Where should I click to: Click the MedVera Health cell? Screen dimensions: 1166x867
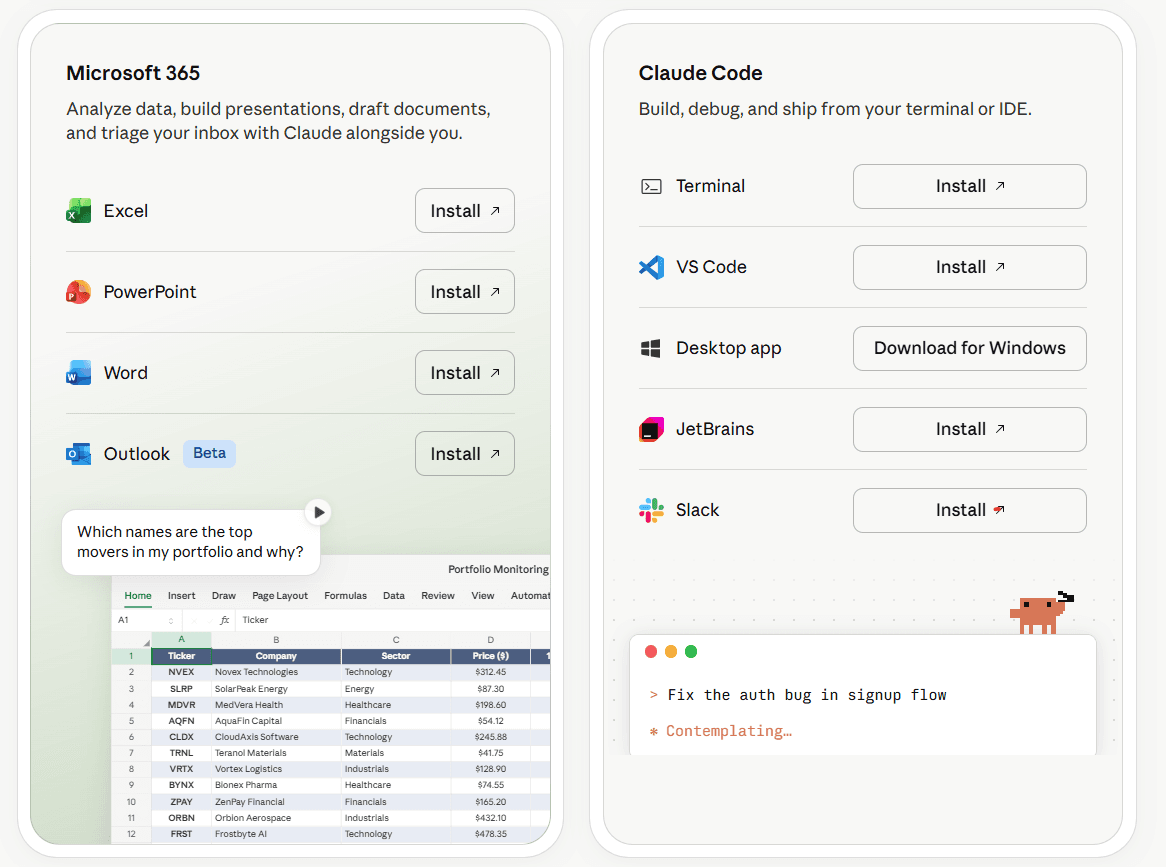tap(276, 705)
